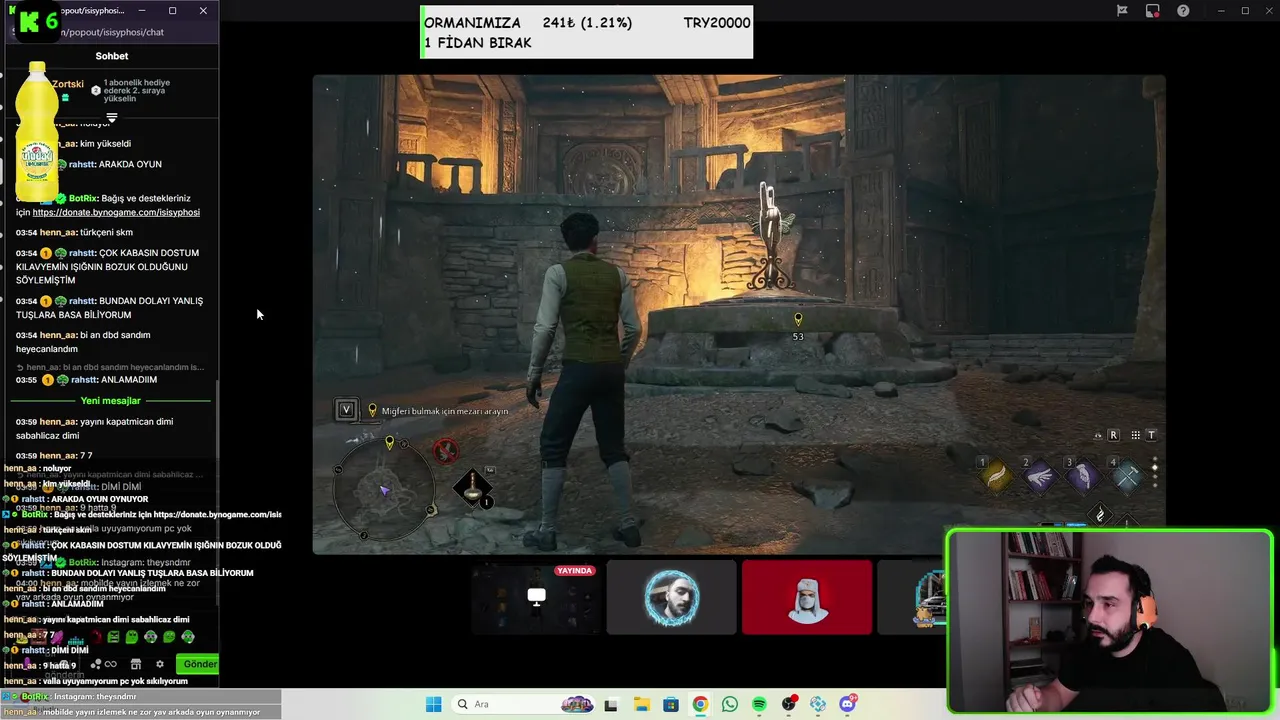
Task: Click the donation goal progress banner
Action: coord(586,32)
